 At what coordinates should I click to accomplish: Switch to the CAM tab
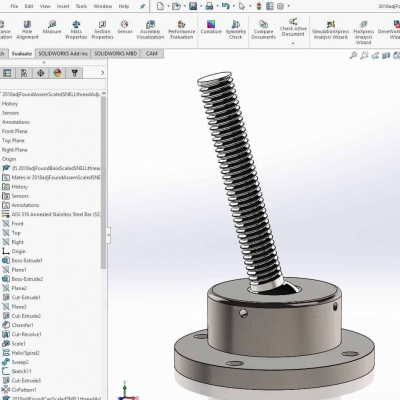152,53
